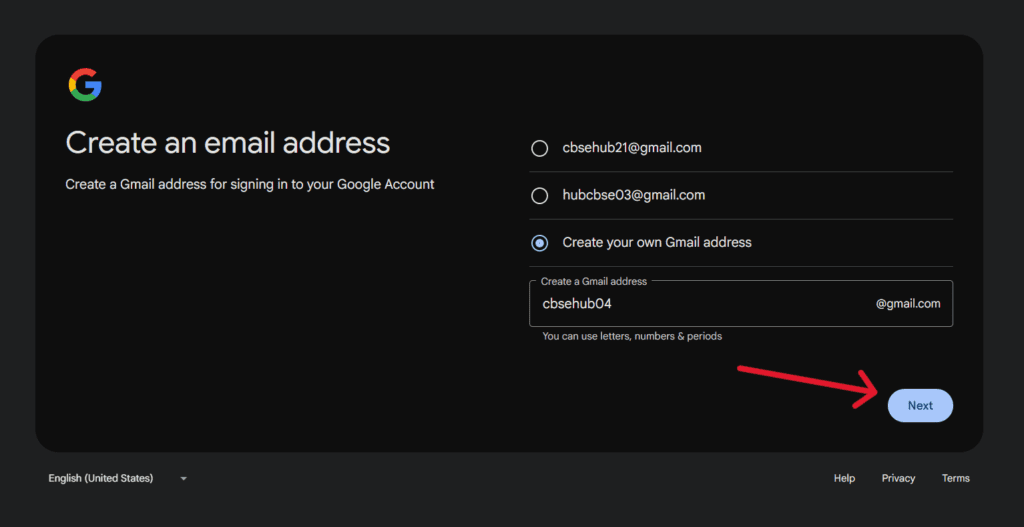Viewport: 1024px width, 527px height.
Task: Click the 'Create an email address' heading
Action: [x=227, y=142]
